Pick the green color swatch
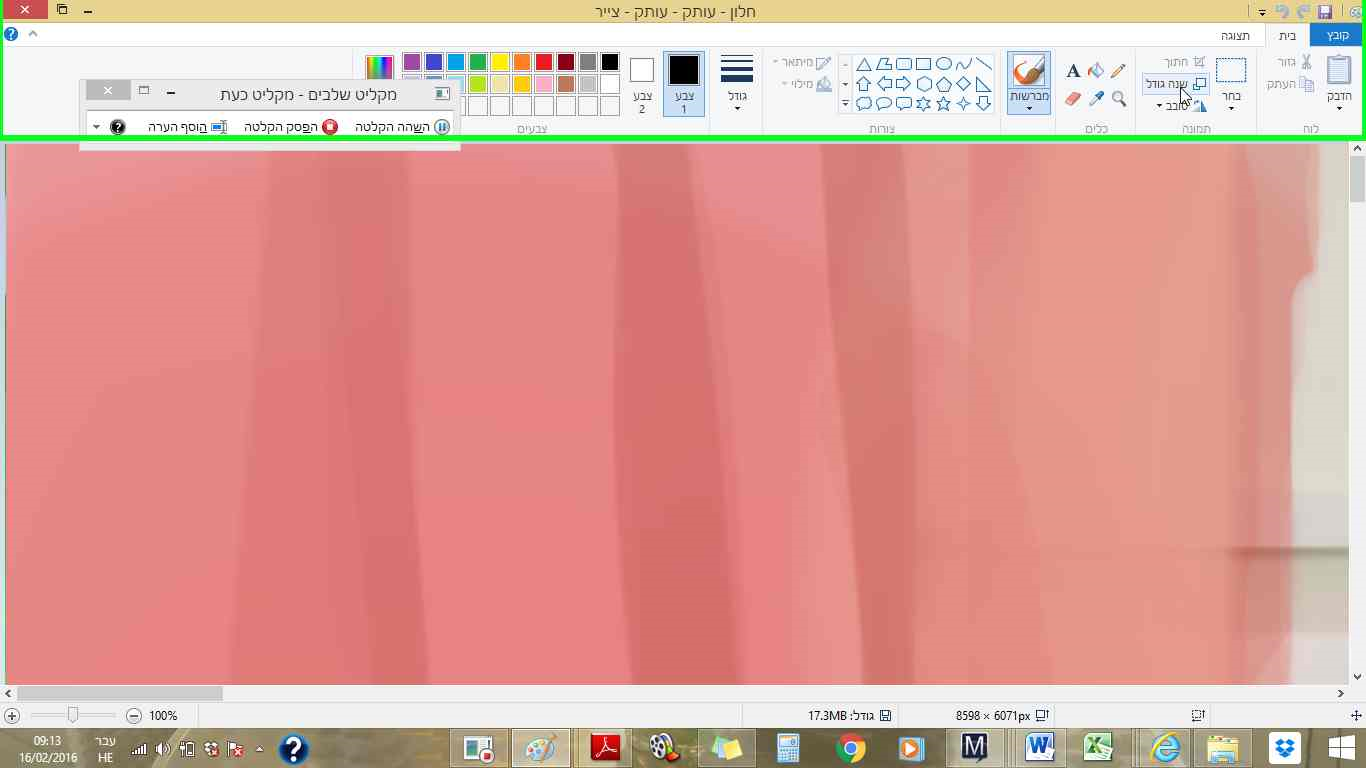The height and width of the screenshot is (768, 1366). (x=478, y=62)
